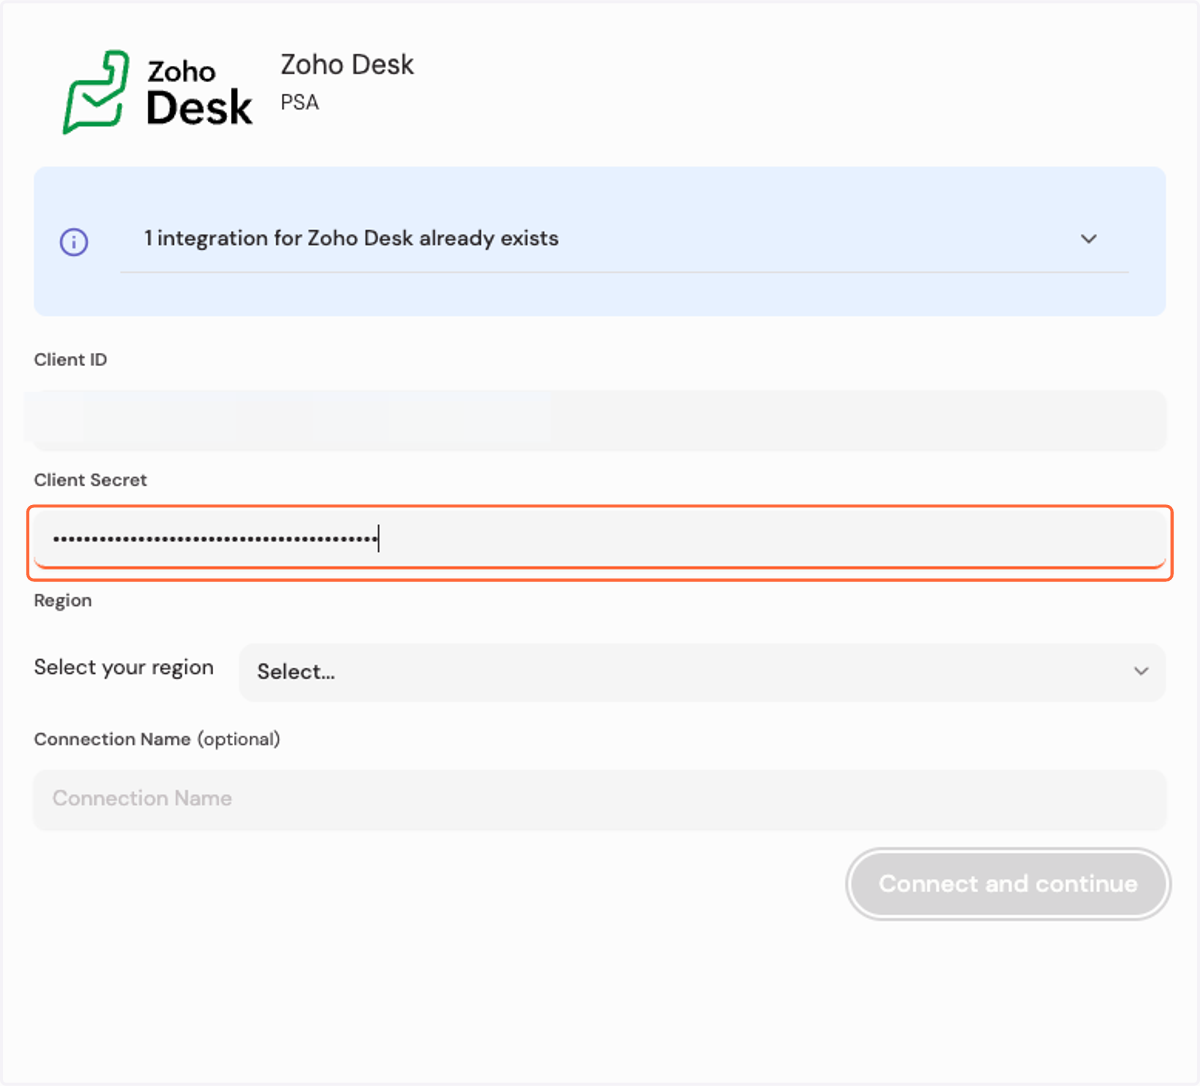The height and width of the screenshot is (1086, 1200).
Task: Click the 'PSA' label under heading
Action: [x=300, y=103]
